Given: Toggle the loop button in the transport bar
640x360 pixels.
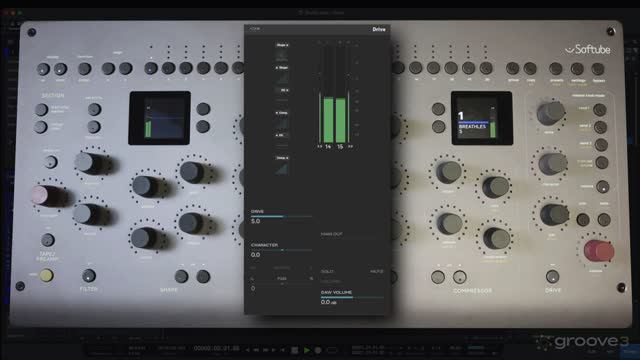Looking at the screenshot, I should click(332, 350).
